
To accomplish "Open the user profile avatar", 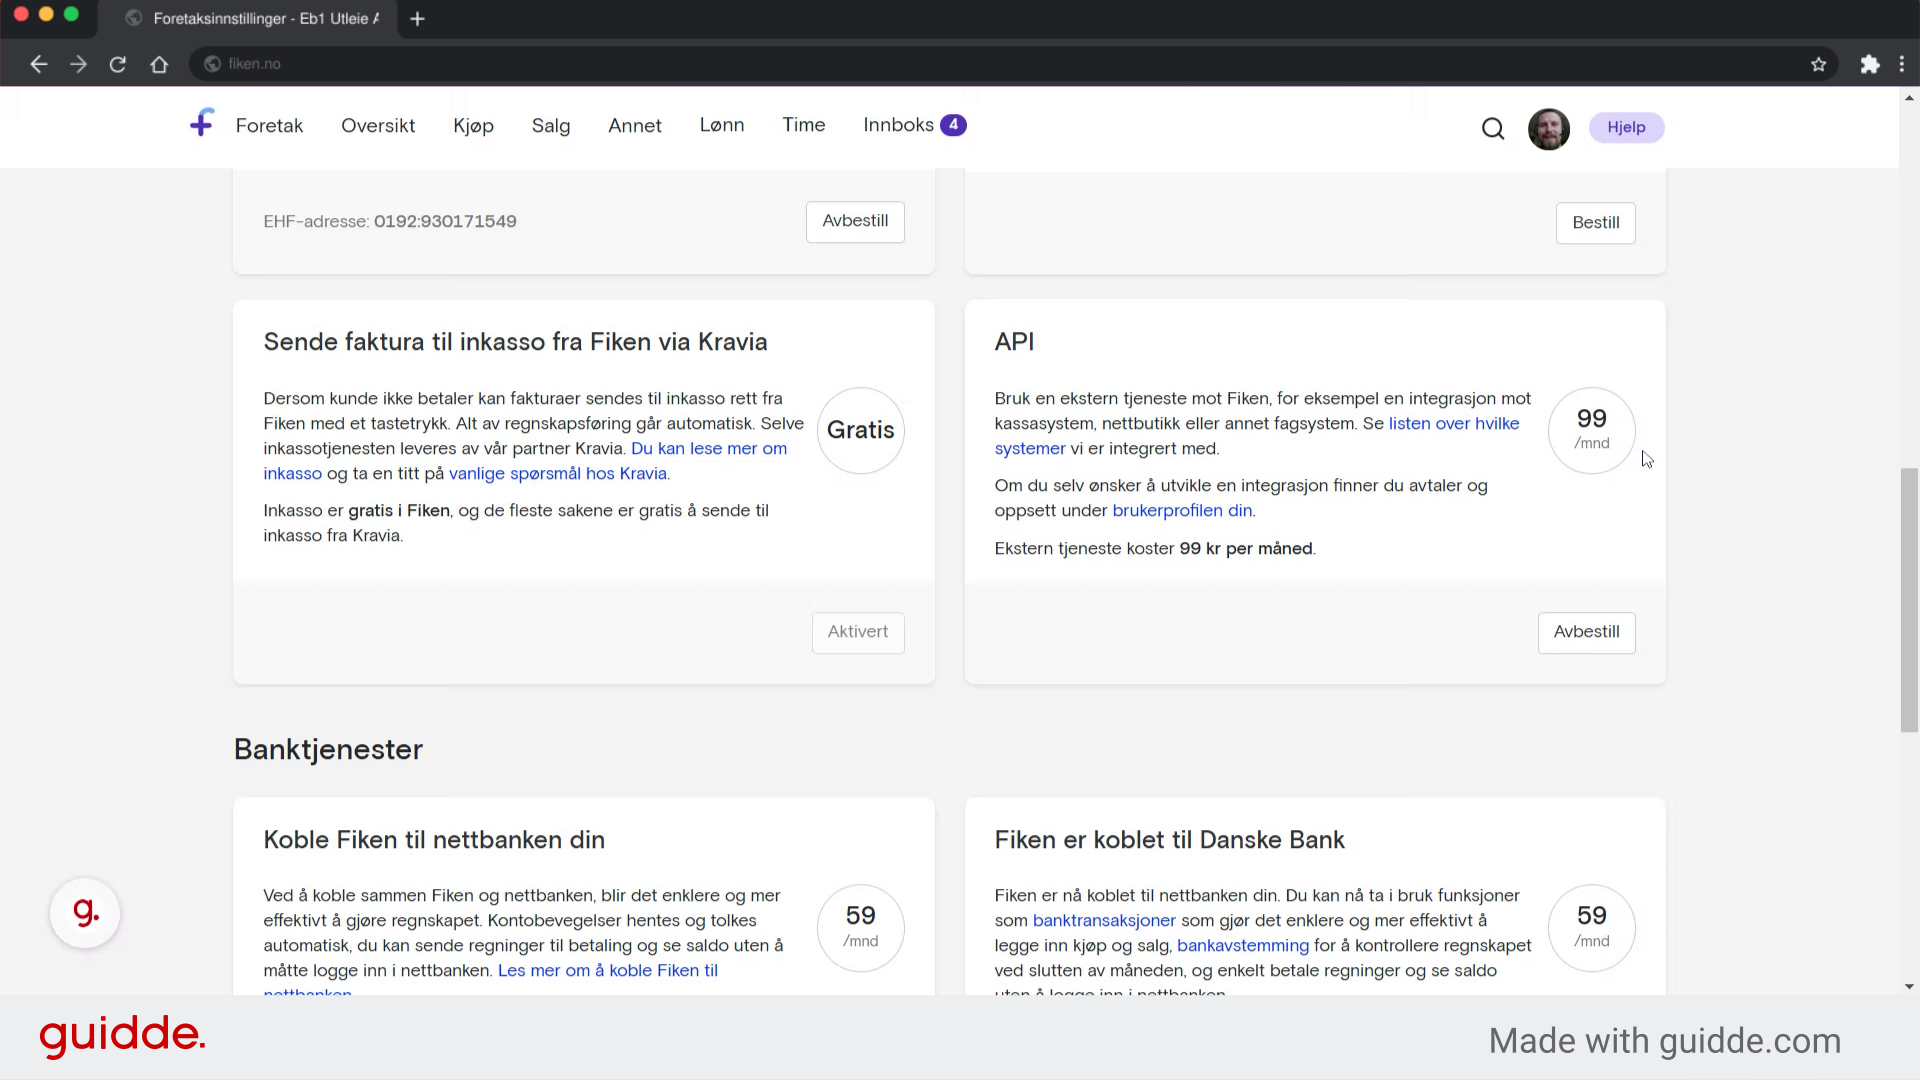I will click(1549, 129).
